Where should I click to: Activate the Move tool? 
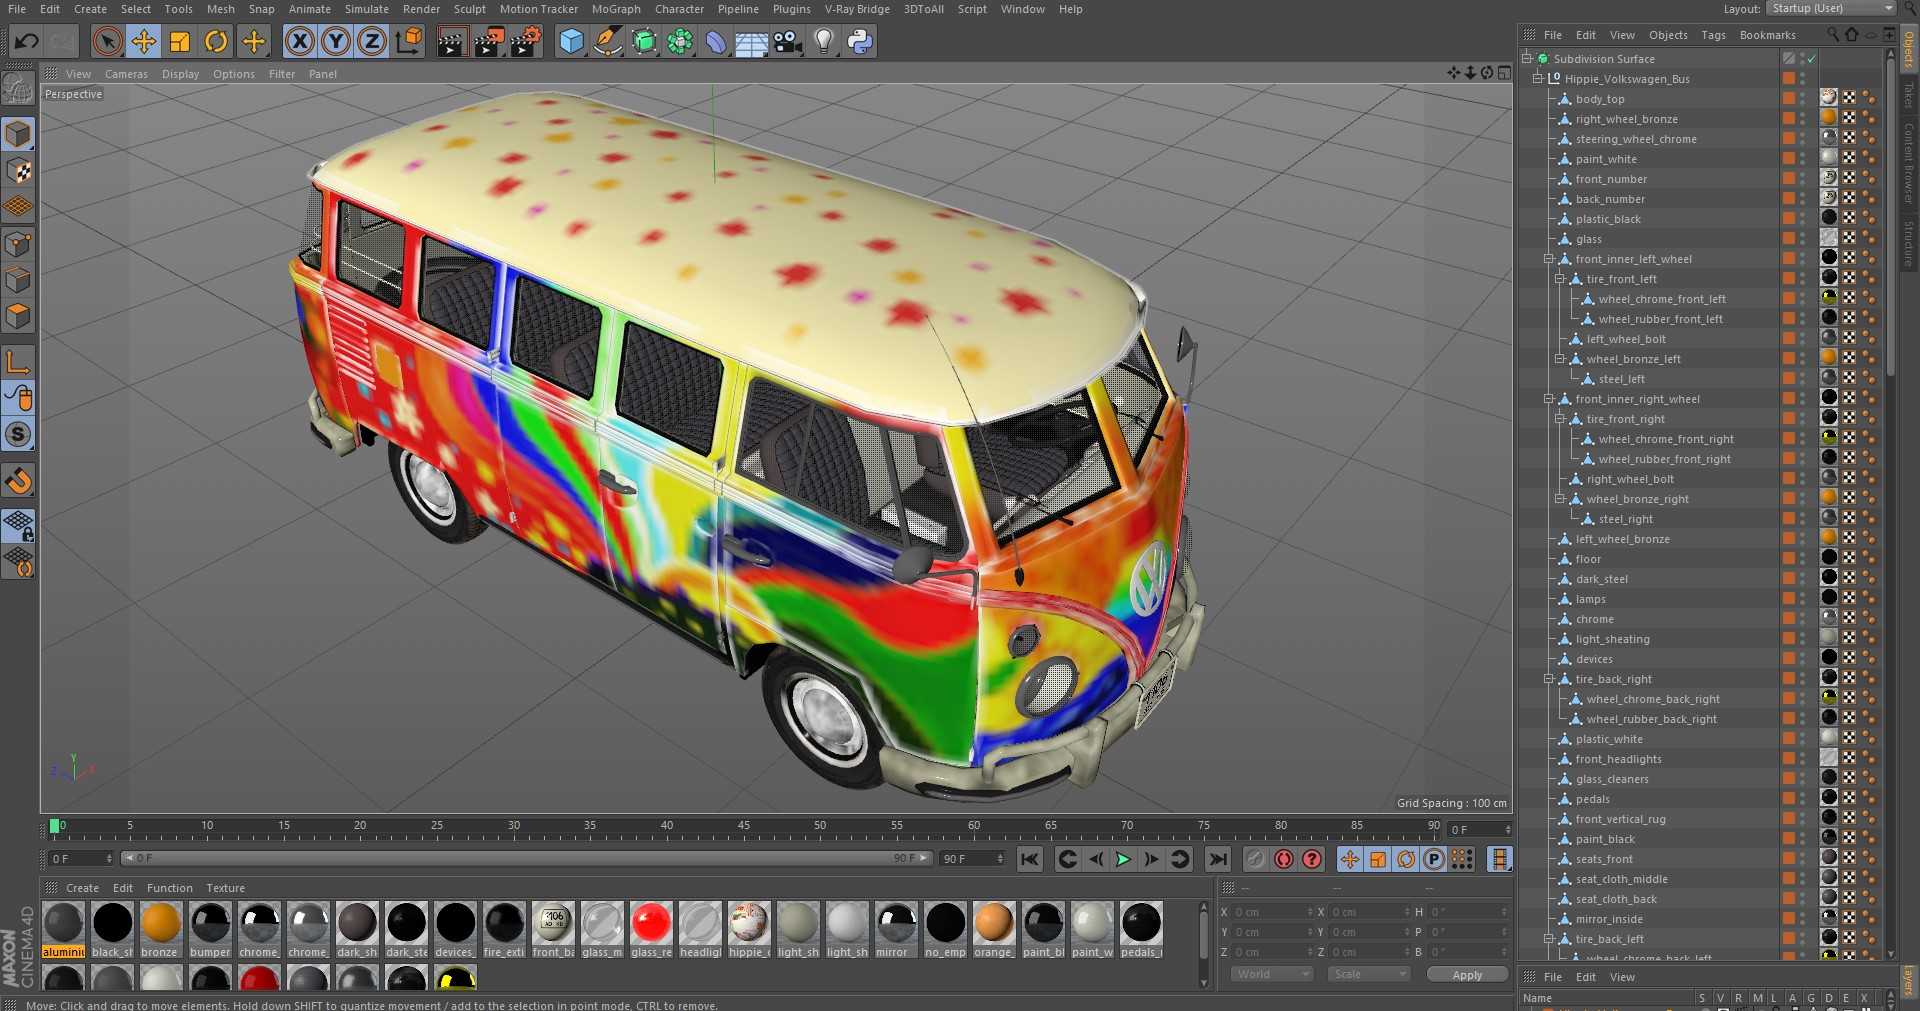coord(144,41)
